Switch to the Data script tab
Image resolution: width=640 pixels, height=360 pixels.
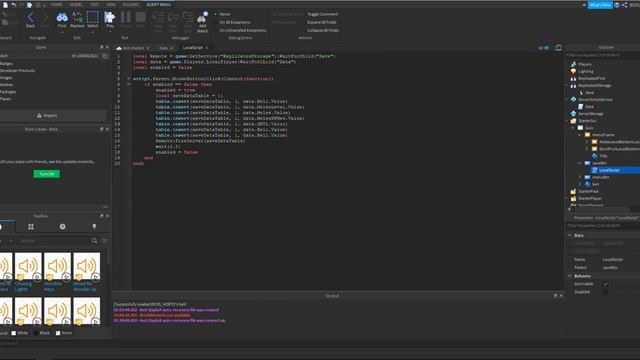click(163, 48)
